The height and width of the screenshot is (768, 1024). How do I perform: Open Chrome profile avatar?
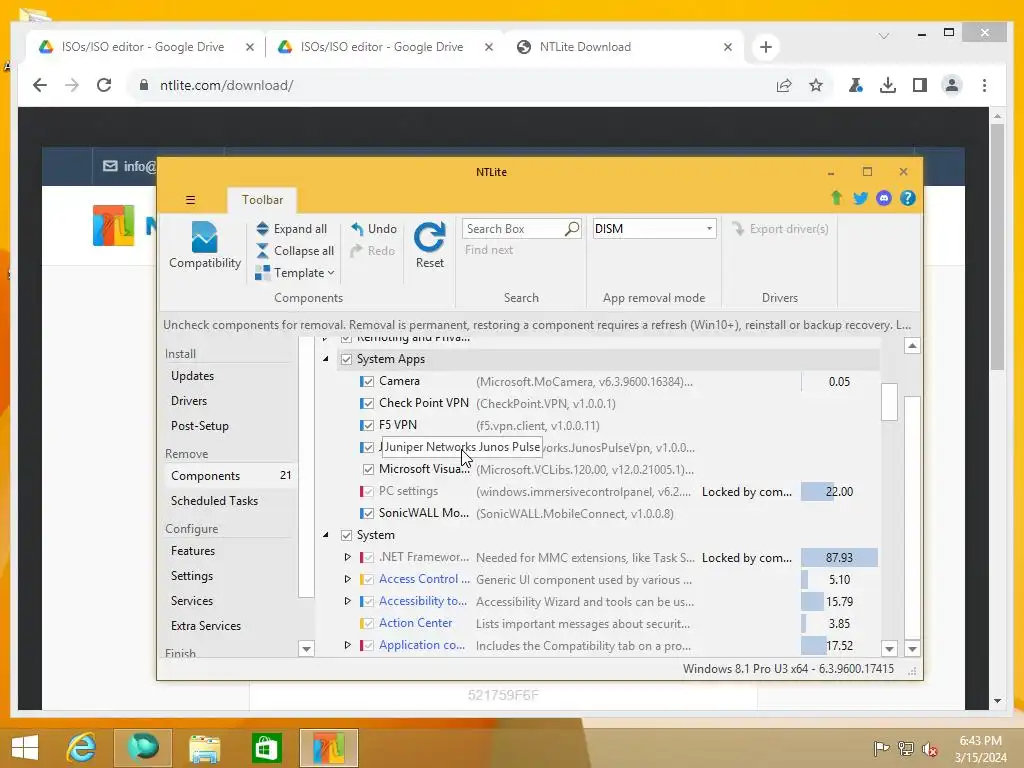coord(952,85)
